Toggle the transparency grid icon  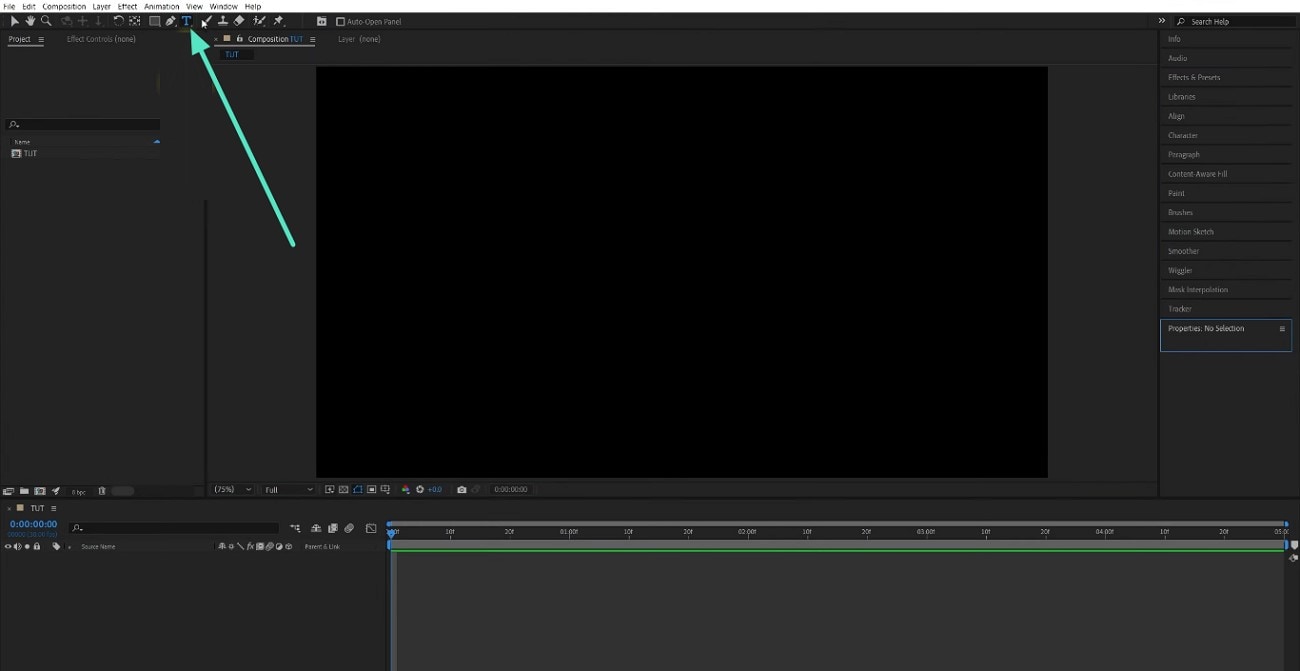tap(343, 489)
